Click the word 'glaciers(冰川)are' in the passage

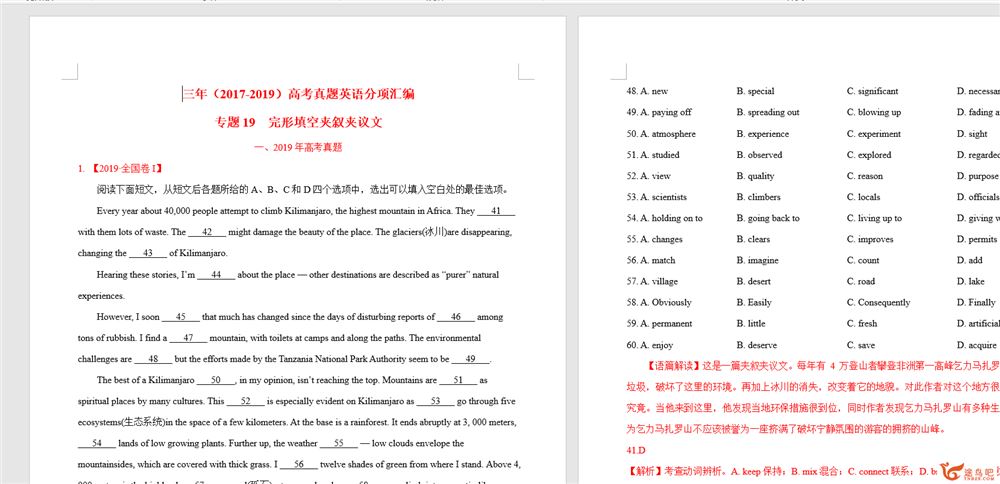(425, 232)
